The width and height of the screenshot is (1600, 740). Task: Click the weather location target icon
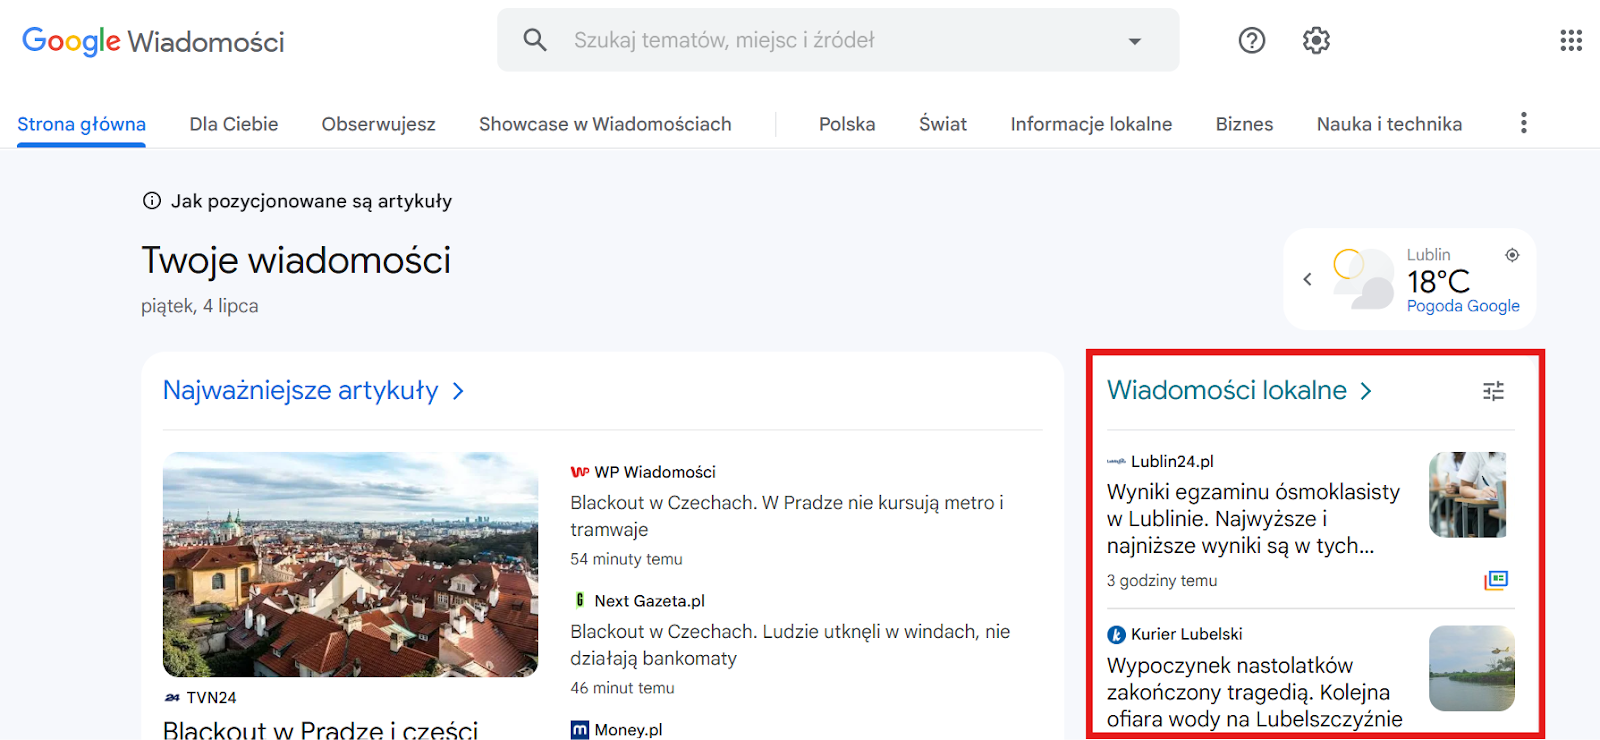point(1512,255)
